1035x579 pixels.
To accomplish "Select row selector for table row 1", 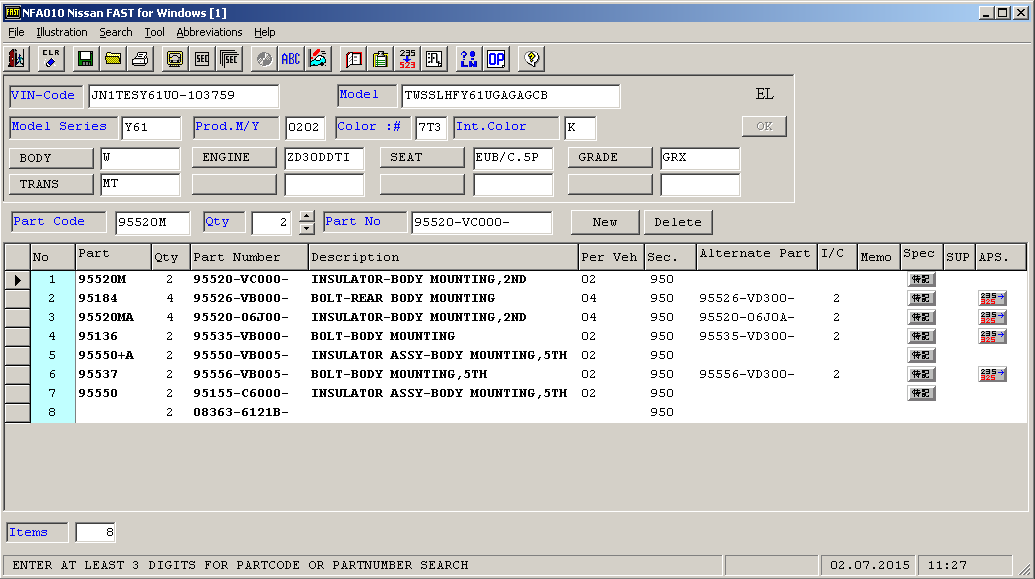I will (x=18, y=280).
